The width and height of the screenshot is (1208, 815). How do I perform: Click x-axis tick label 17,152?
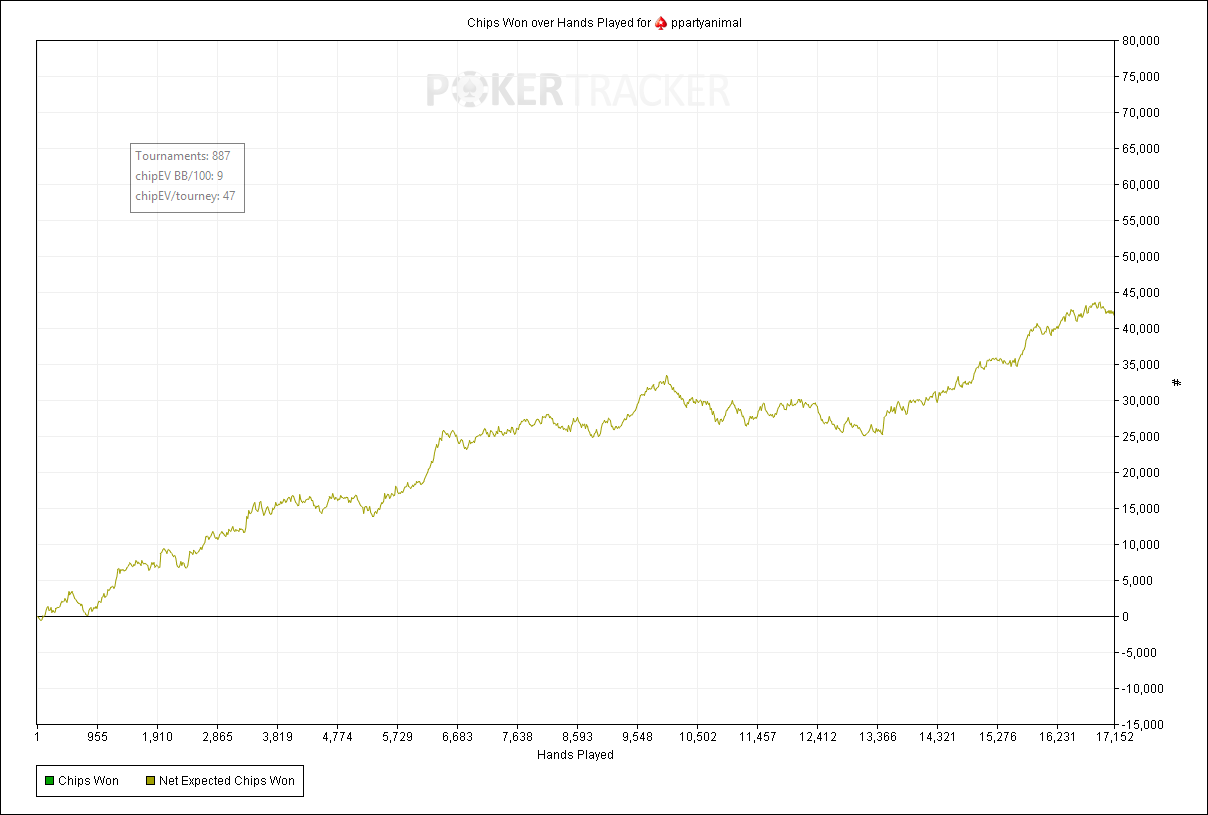(x=1114, y=737)
